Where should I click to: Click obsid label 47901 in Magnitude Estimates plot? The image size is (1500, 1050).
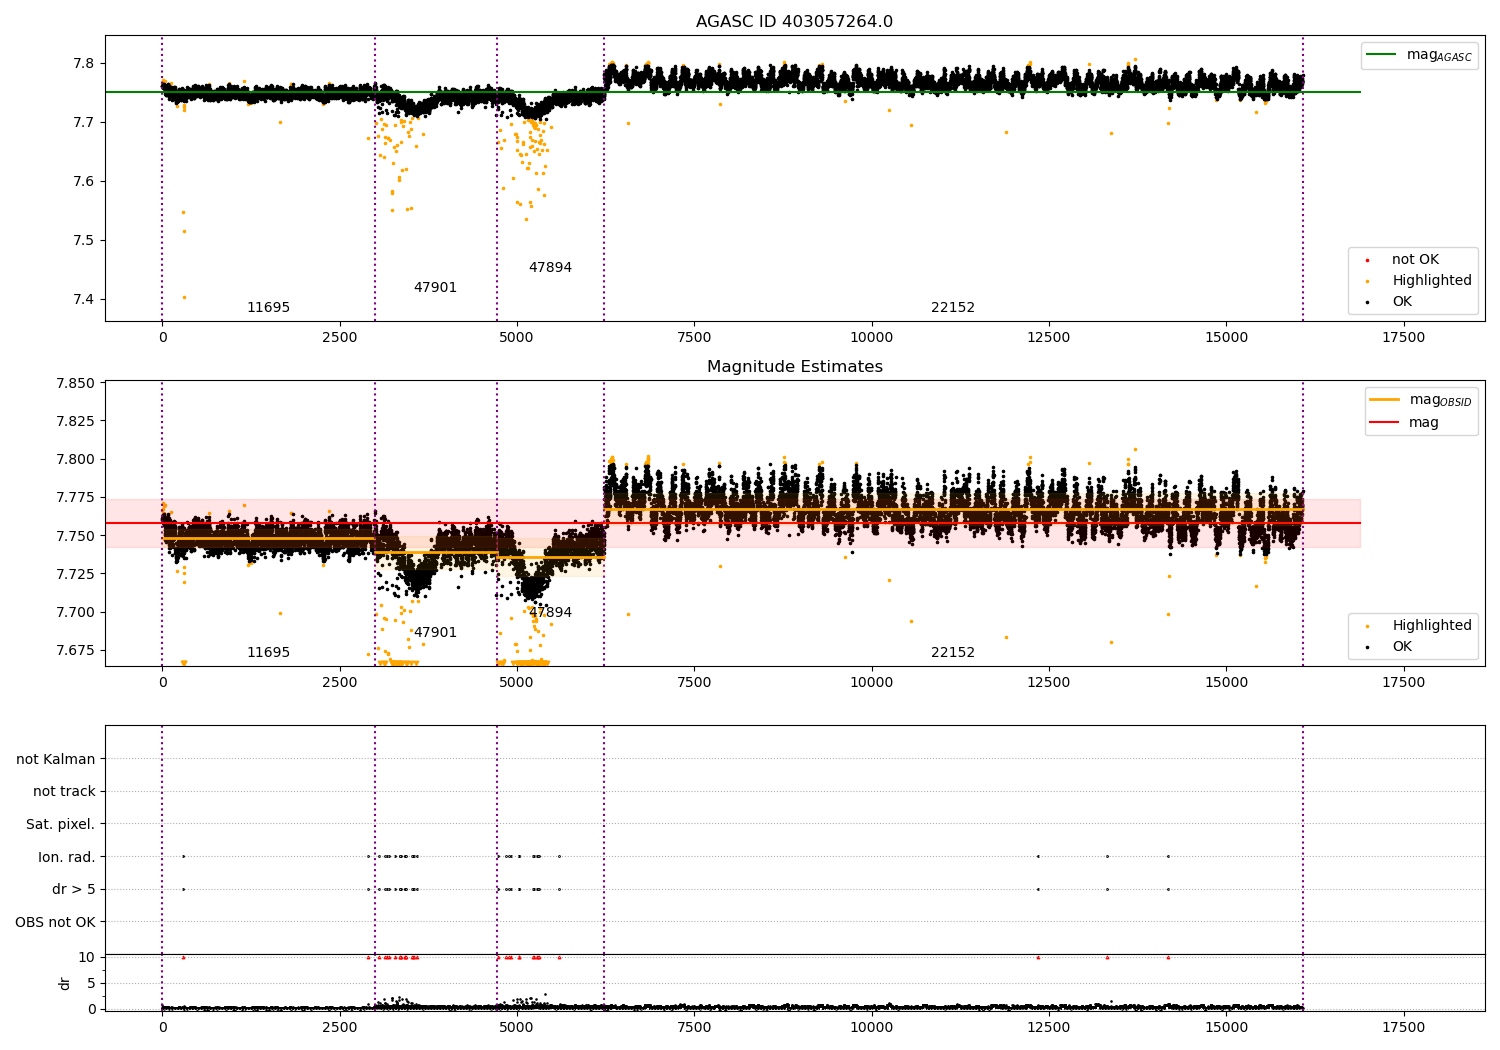435,633
